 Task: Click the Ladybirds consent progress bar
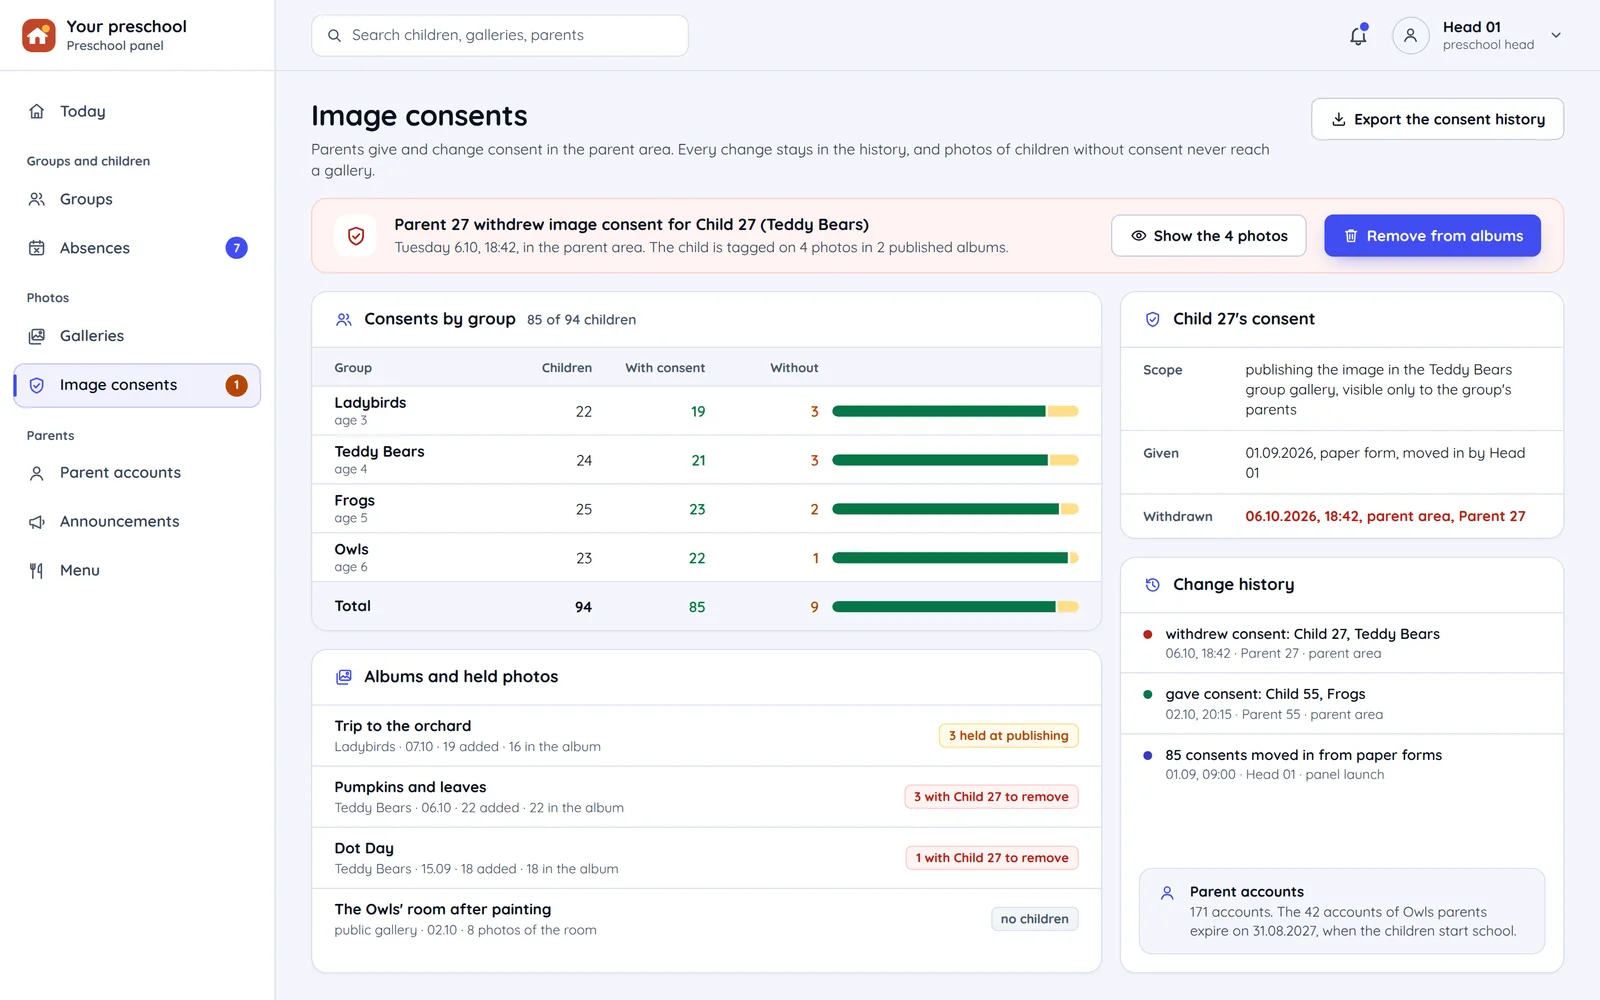pyautogui.click(x=955, y=411)
